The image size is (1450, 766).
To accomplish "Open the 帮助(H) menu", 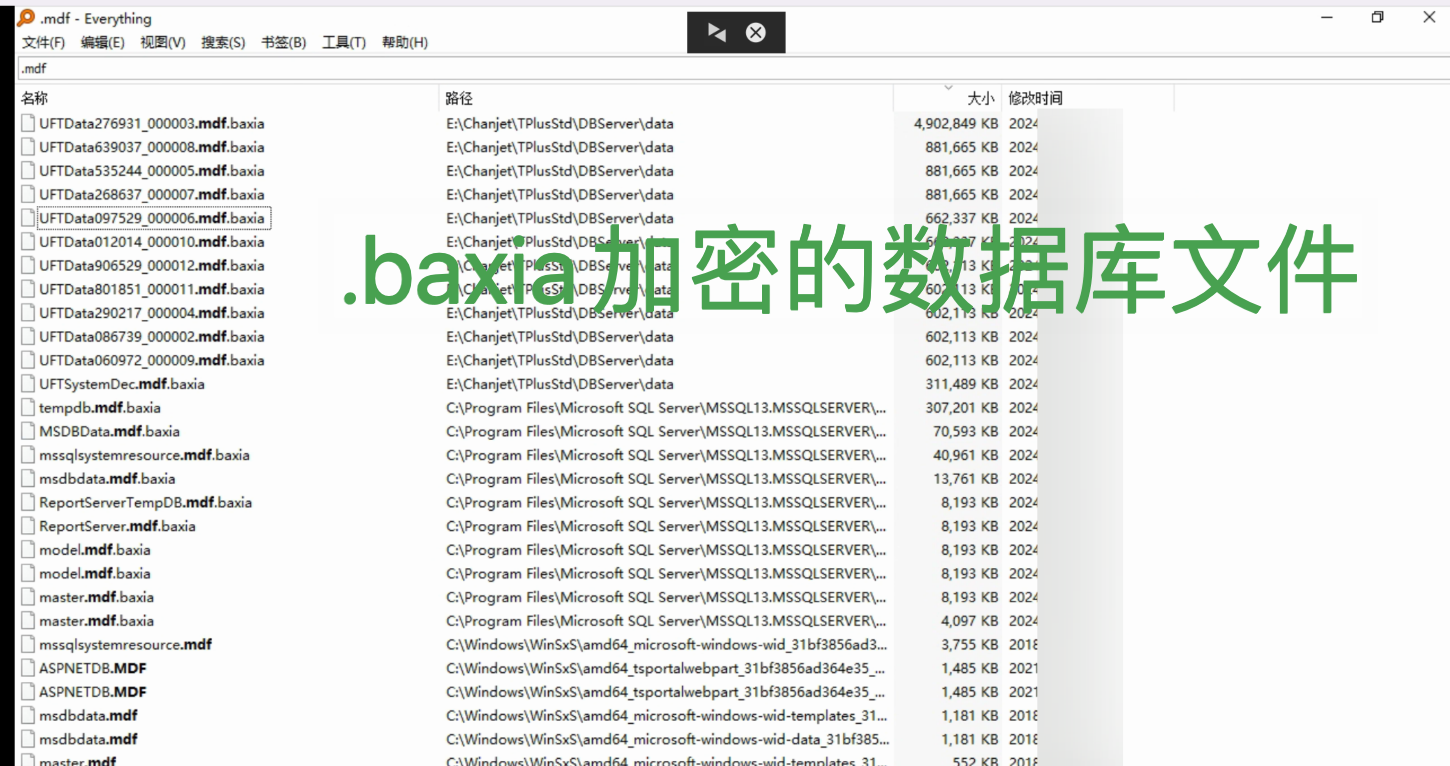I will (405, 43).
